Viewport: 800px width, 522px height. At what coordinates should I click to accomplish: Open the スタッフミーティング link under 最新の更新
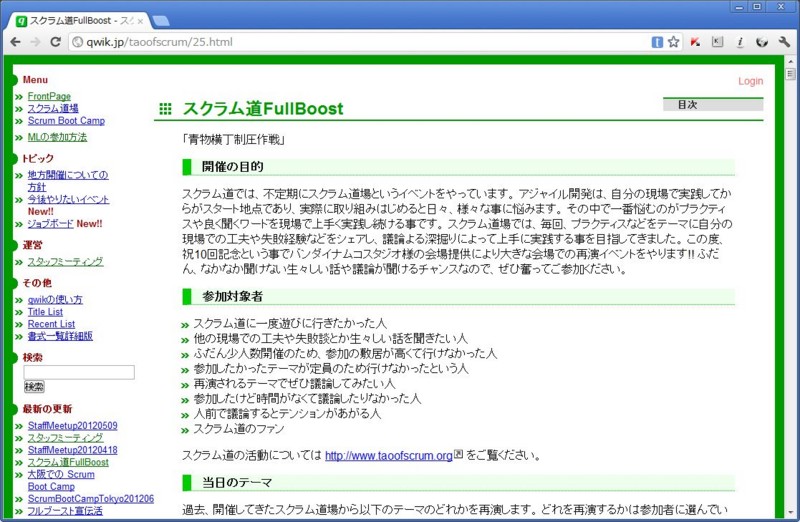(65, 438)
